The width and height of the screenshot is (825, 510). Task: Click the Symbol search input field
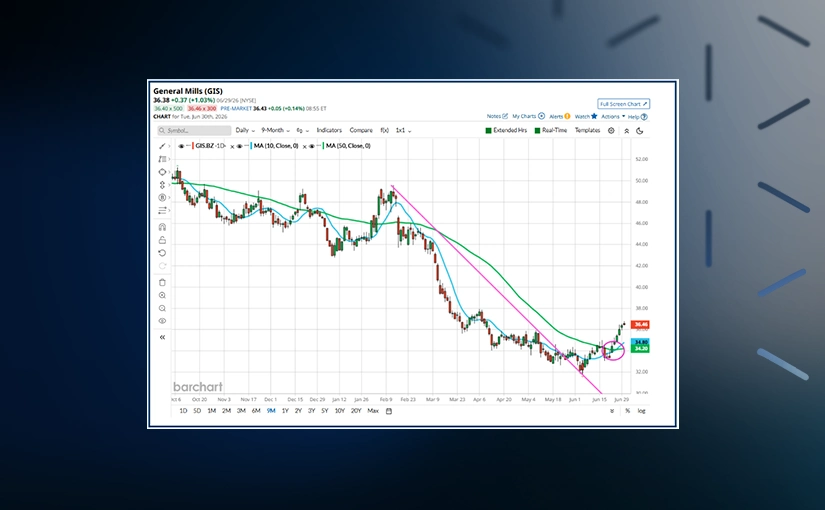coord(194,131)
